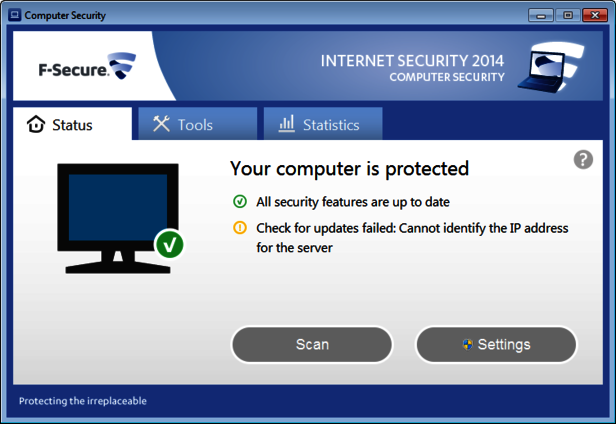Click the bar chart icon on Statistics tab
This screenshot has height=424, width=616.
coord(286,124)
